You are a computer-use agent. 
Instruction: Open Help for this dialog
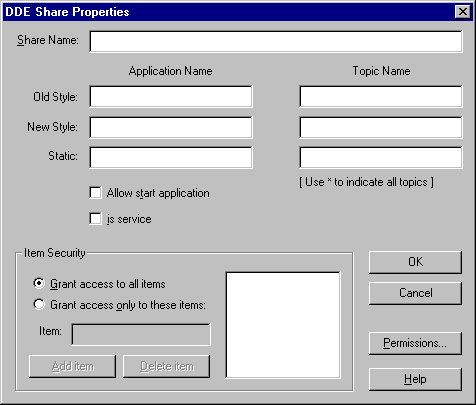coord(415,379)
